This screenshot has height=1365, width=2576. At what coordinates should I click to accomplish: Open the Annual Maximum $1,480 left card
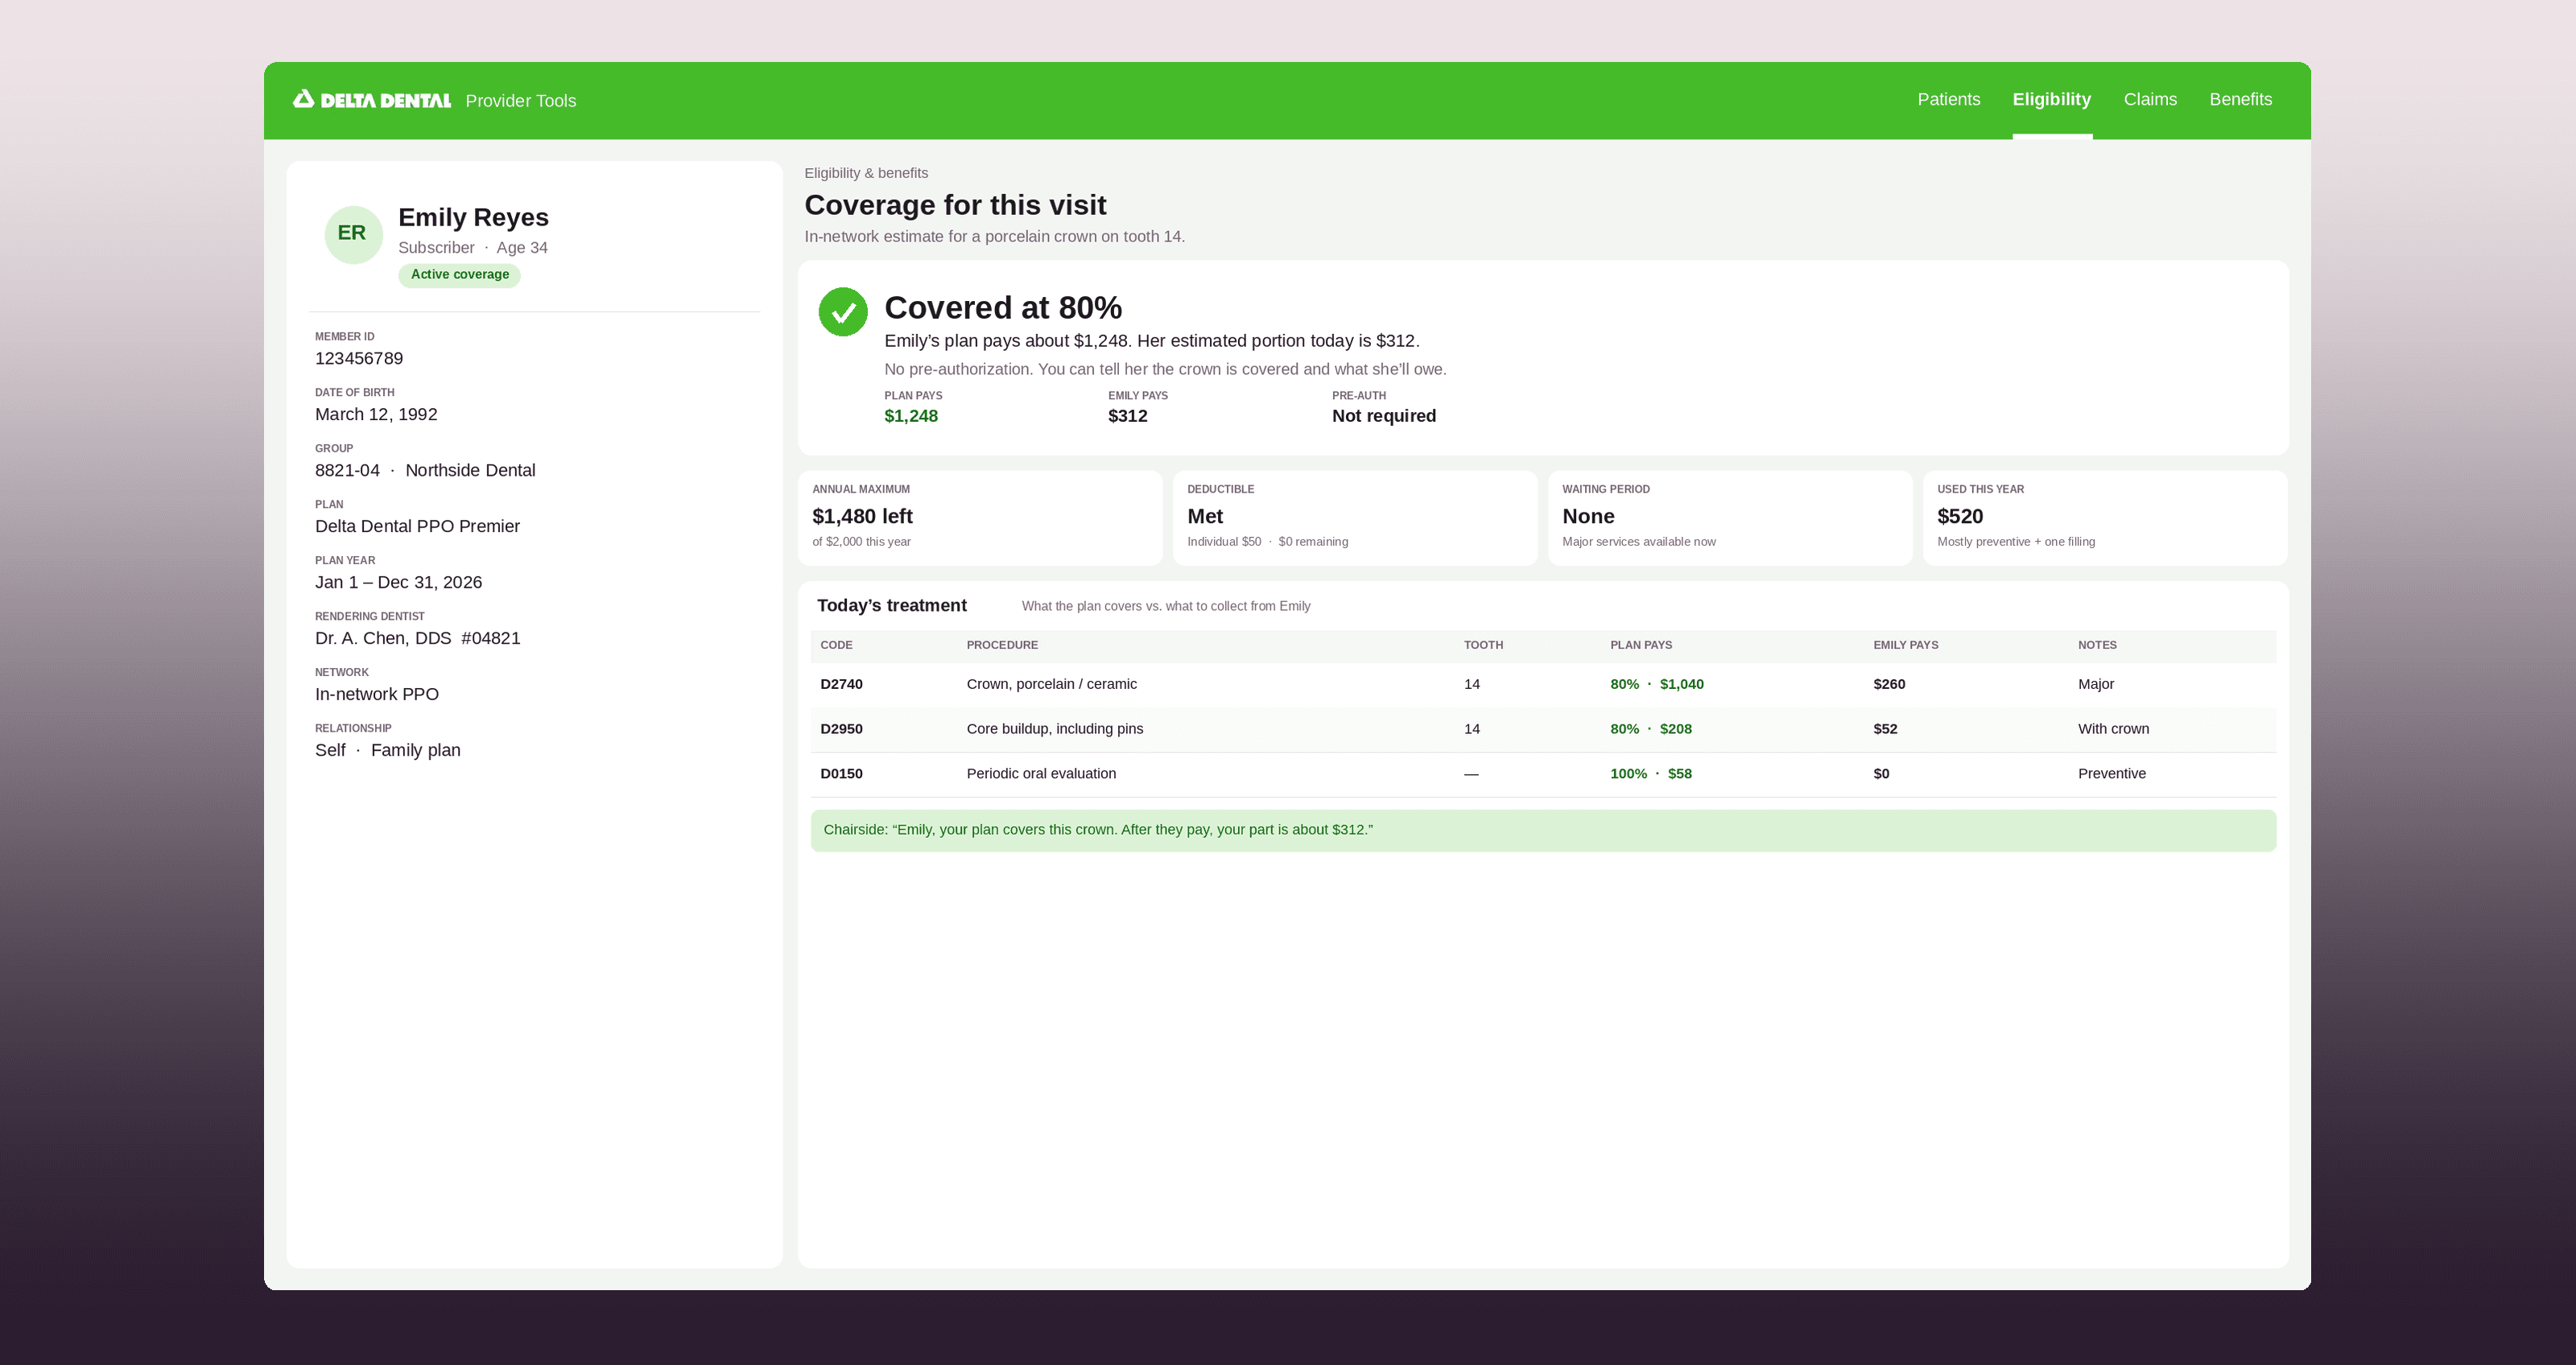[980, 518]
